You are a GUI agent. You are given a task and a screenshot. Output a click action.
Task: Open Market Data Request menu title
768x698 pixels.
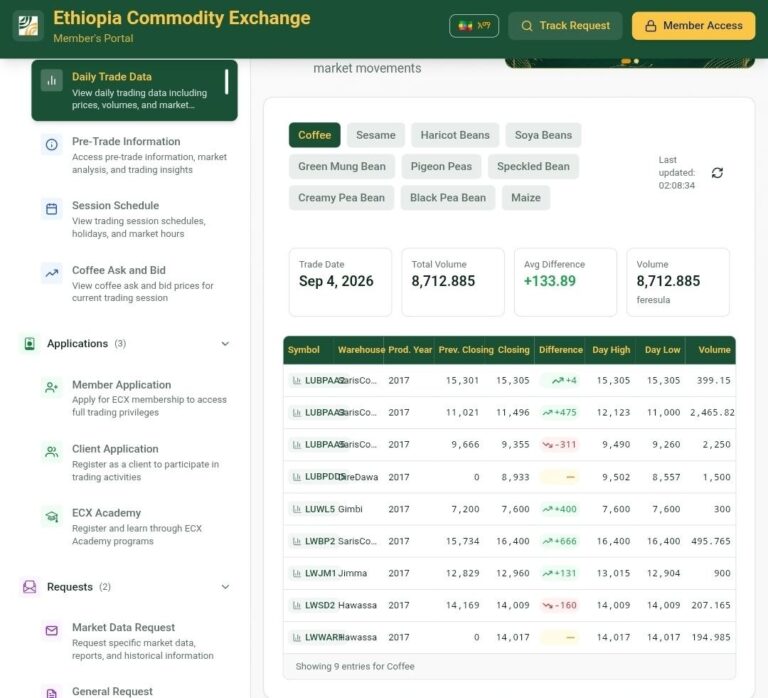click(123, 627)
